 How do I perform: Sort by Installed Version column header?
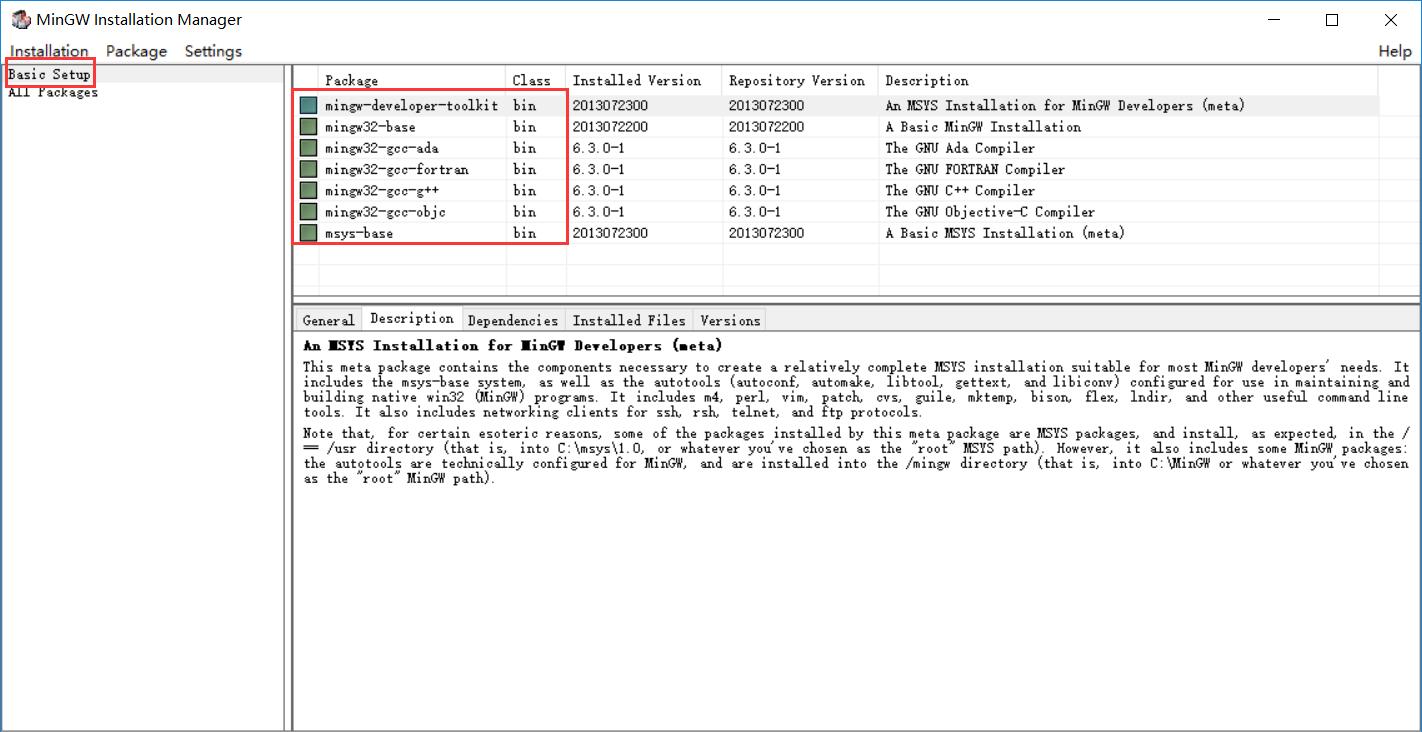(643, 80)
